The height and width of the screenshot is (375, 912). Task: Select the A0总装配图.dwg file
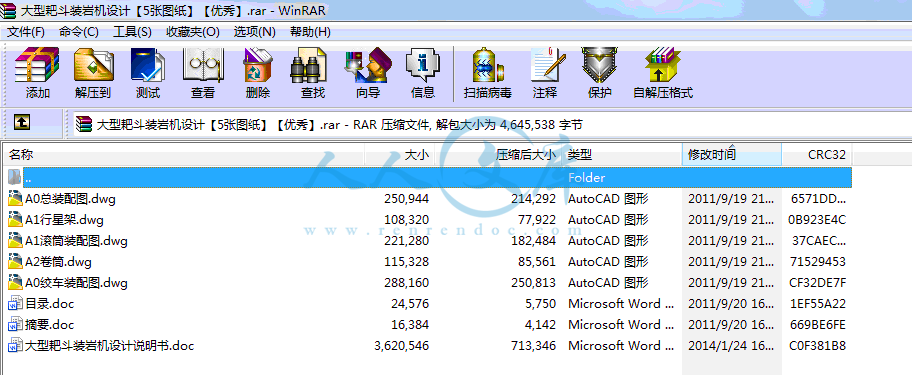click(x=428, y=199)
